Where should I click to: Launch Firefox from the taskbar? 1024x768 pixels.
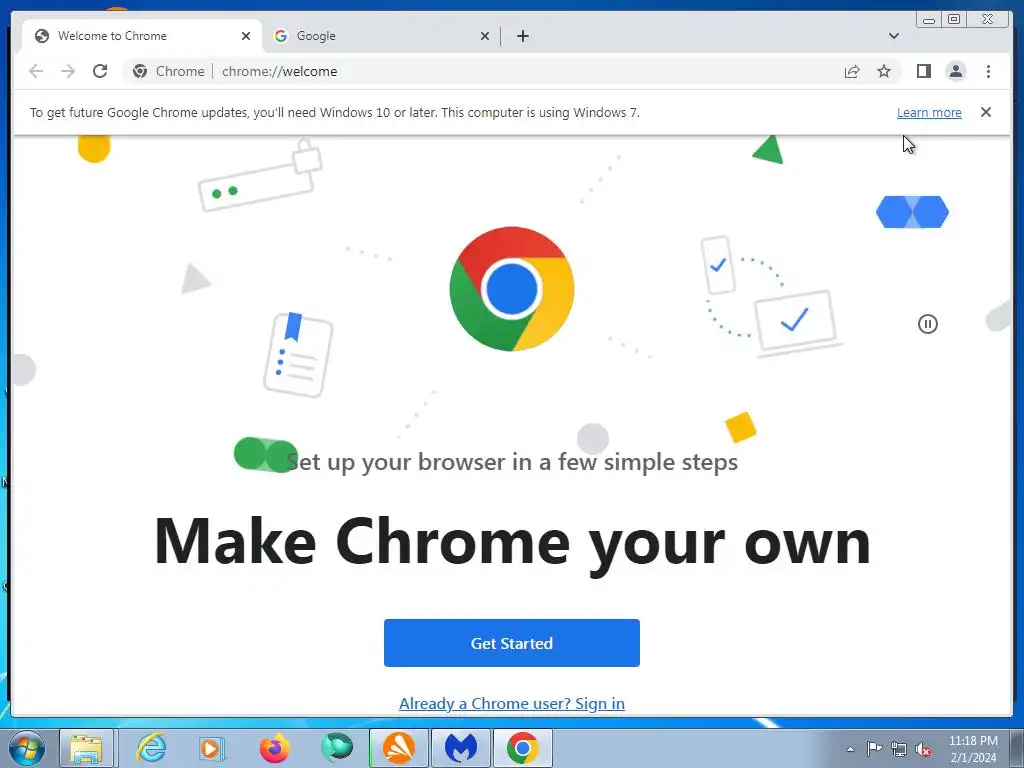(x=274, y=748)
